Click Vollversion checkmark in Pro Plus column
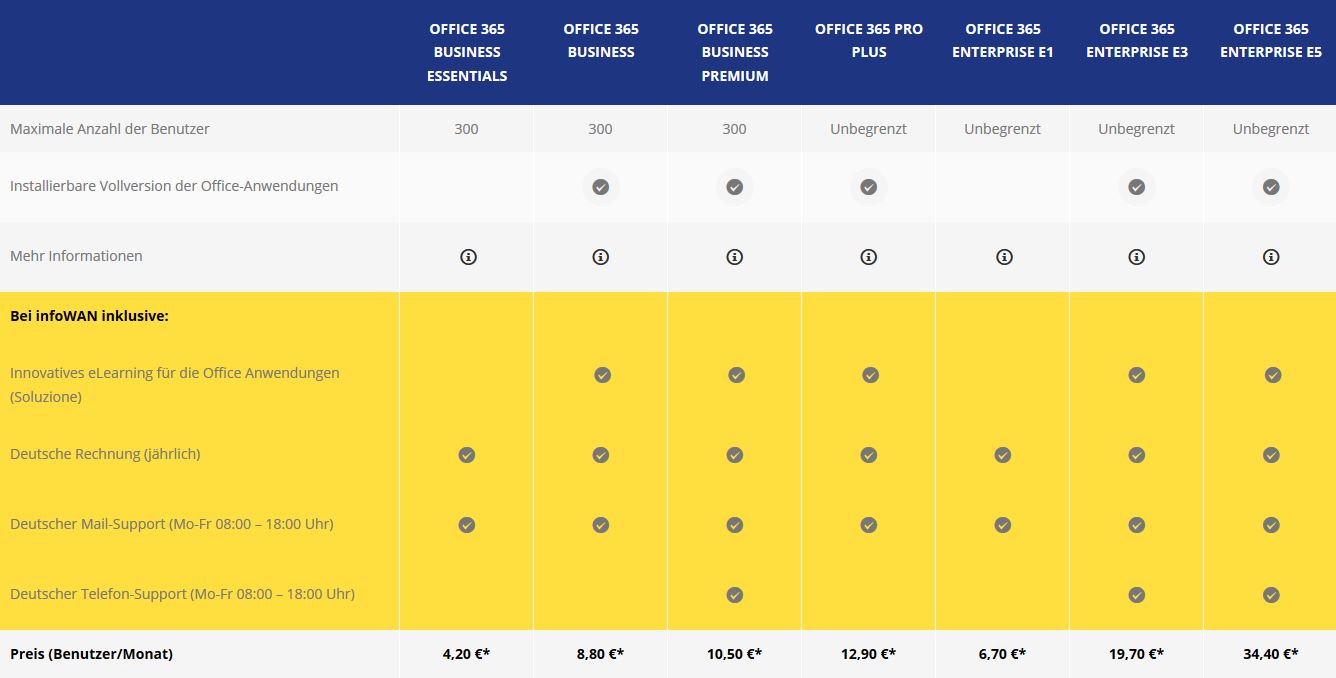 [x=869, y=187]
